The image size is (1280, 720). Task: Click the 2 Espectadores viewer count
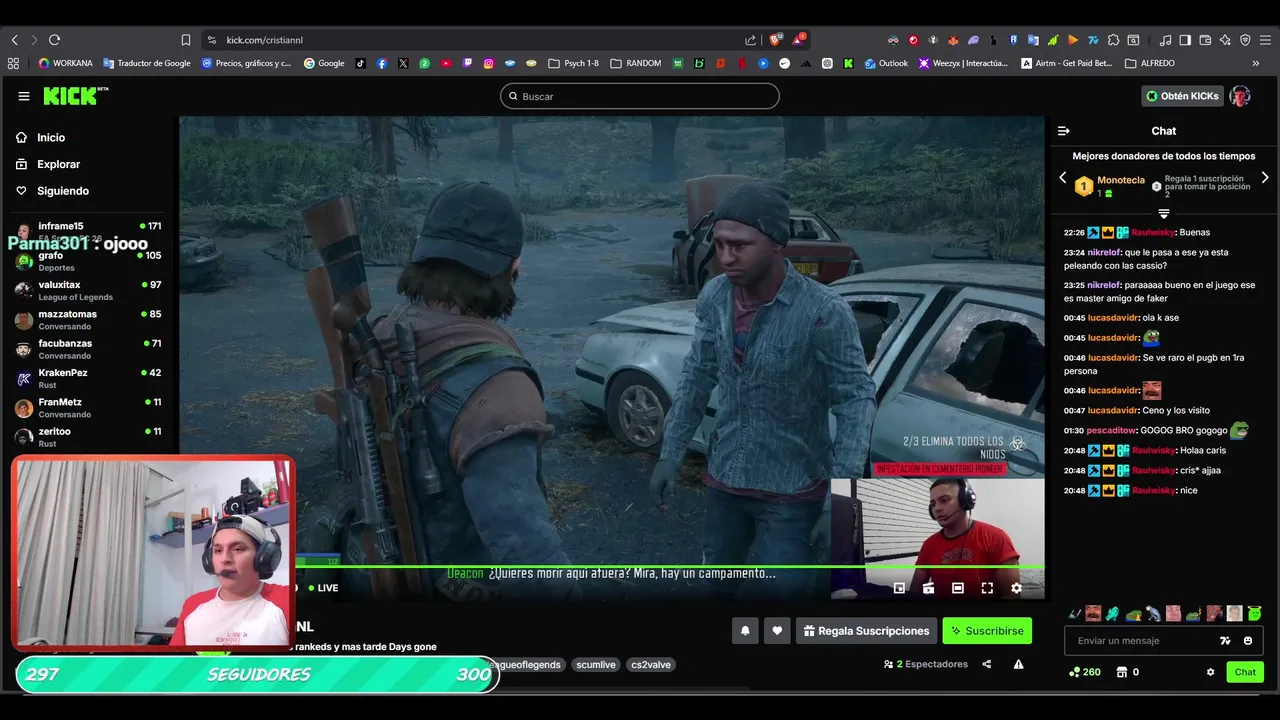[x=926, y=664]
